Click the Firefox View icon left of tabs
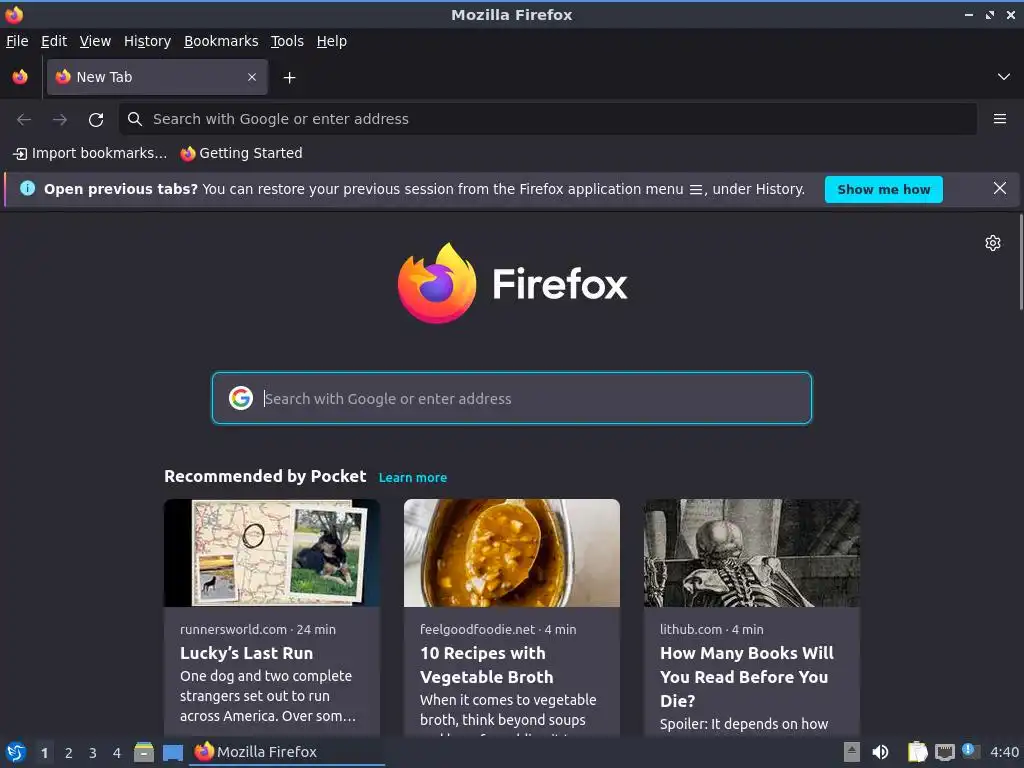Screen dimensions: 1024x768 20,77
